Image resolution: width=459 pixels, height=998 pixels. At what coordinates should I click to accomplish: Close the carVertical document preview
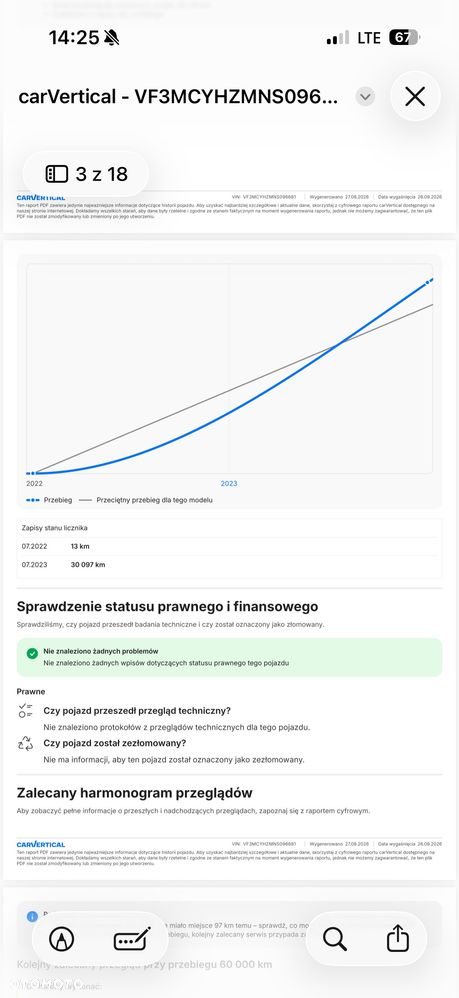coord(415,97)
